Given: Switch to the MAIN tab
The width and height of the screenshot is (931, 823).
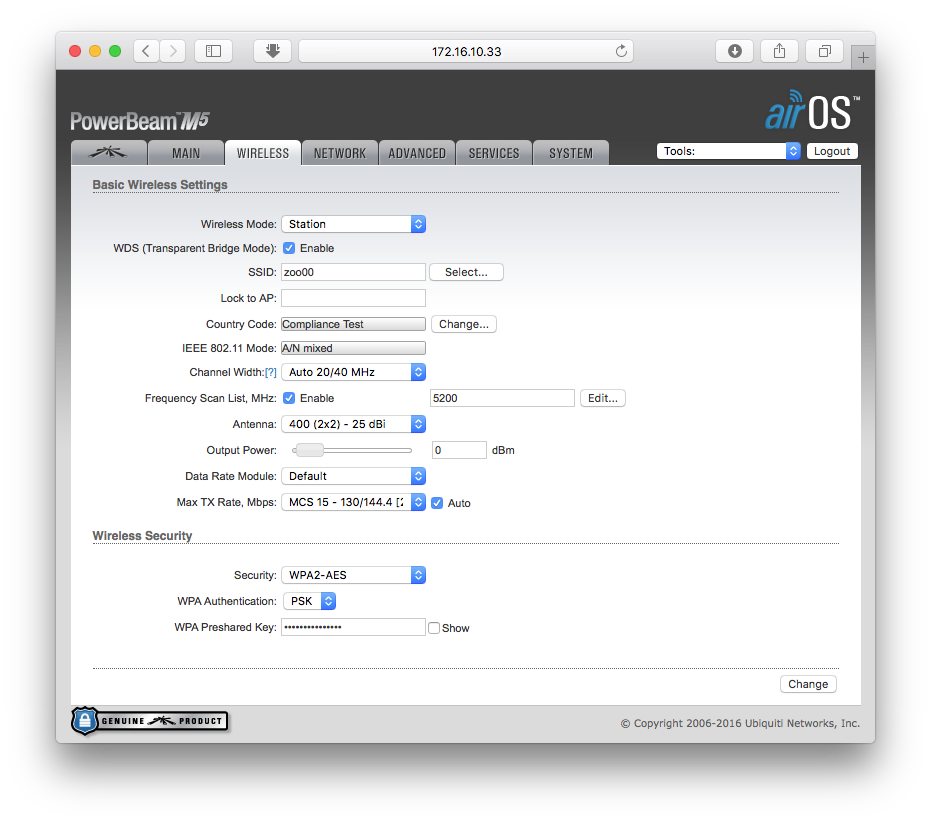Looking at the screenshot, I should click(186, 153).
